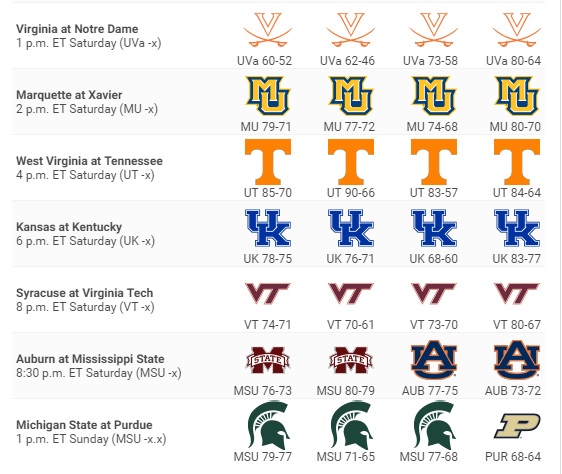This screenshot has width=562, height=474.
Task: Click the Virginia logo above UVa 60-52
Action: tap(267, 30)
